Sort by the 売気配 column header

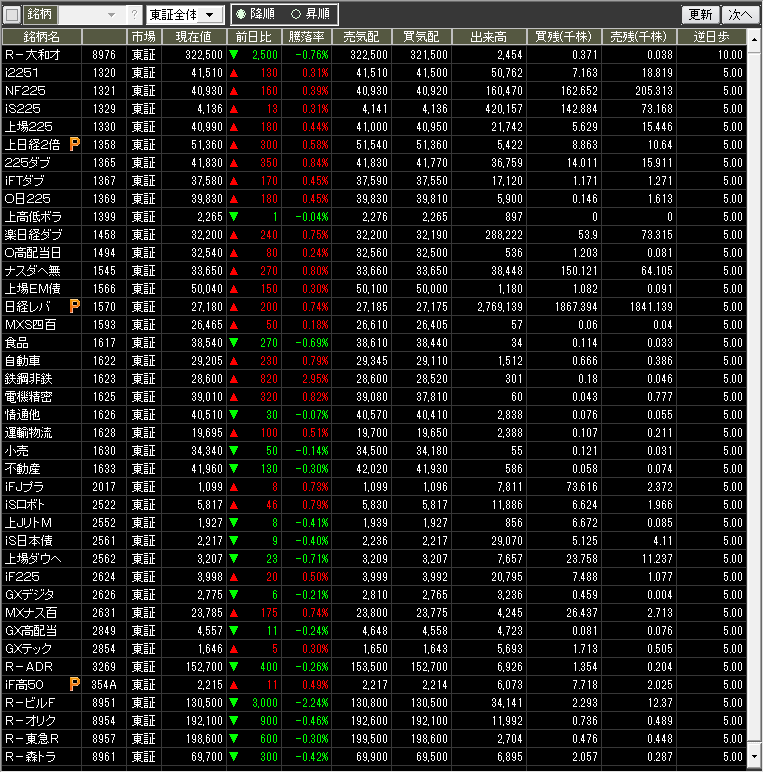(361, 37)
